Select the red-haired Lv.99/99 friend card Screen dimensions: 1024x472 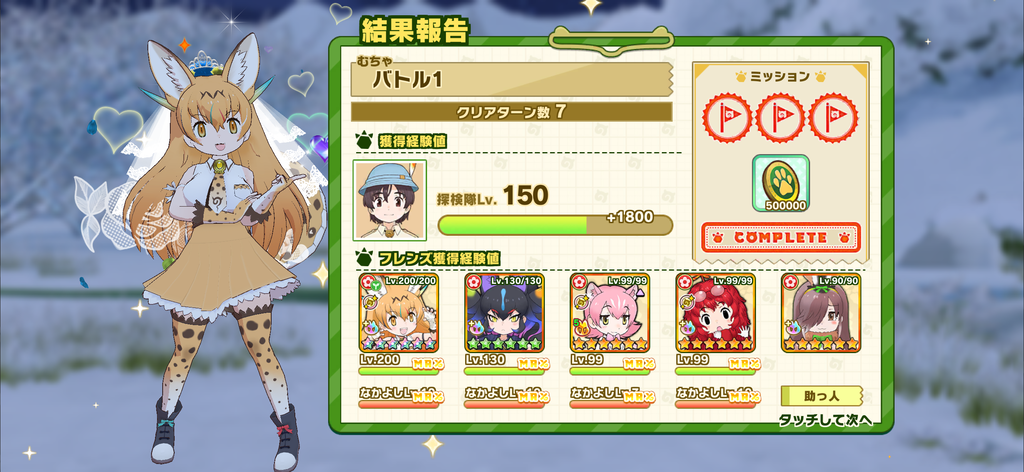click(x=716, y=313)
